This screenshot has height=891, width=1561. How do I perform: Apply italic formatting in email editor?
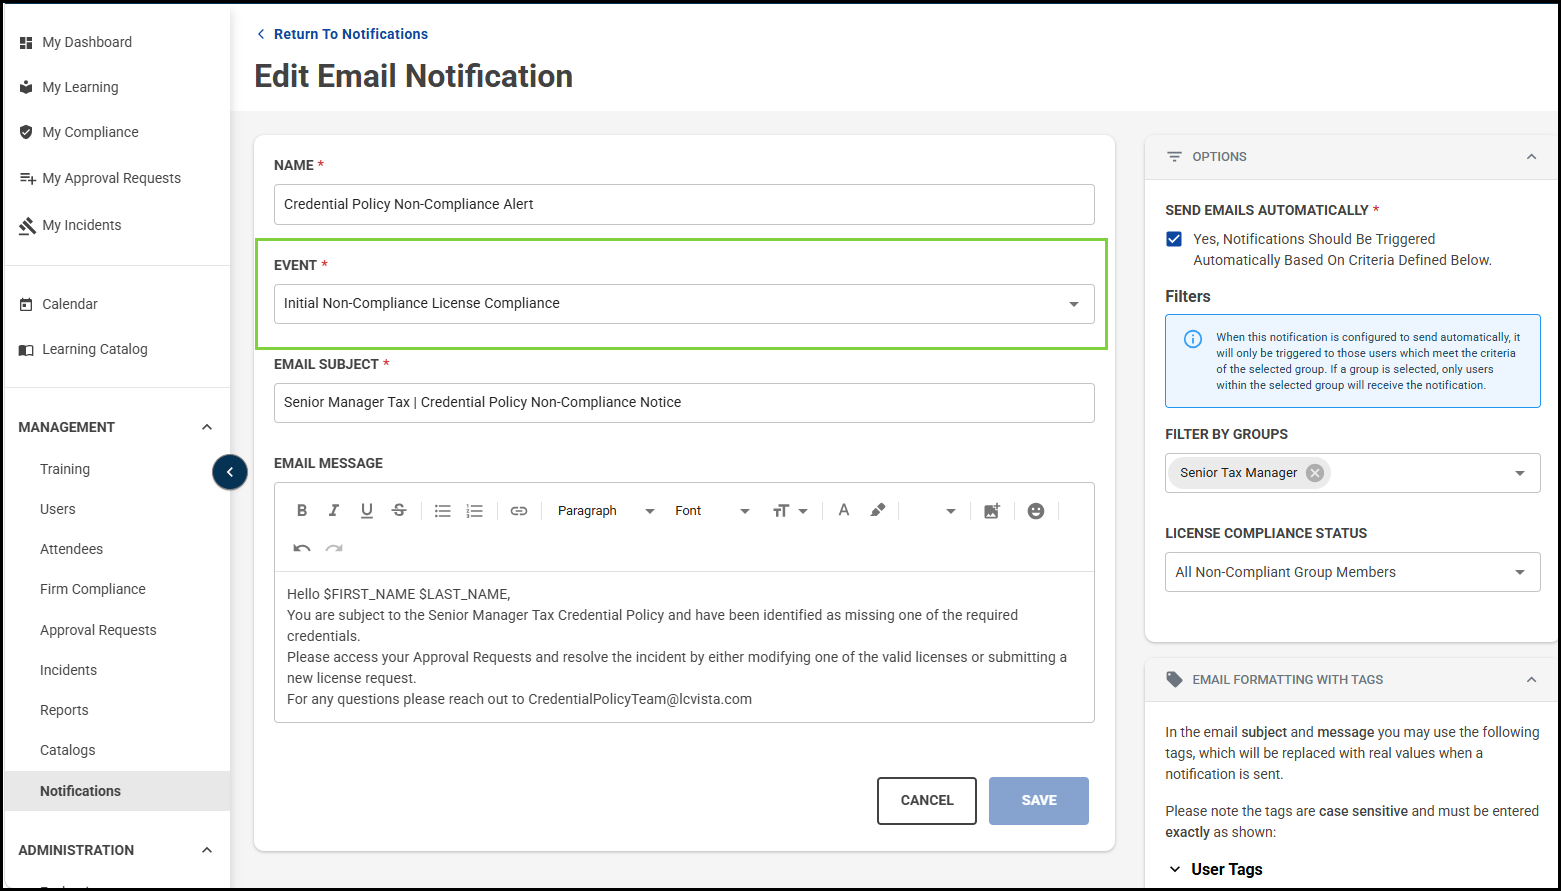click(x=334, y=511)
